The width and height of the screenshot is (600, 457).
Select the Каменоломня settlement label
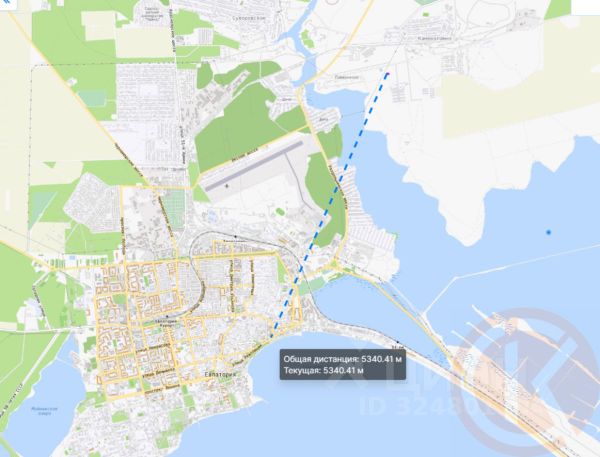tap(434, 38)
